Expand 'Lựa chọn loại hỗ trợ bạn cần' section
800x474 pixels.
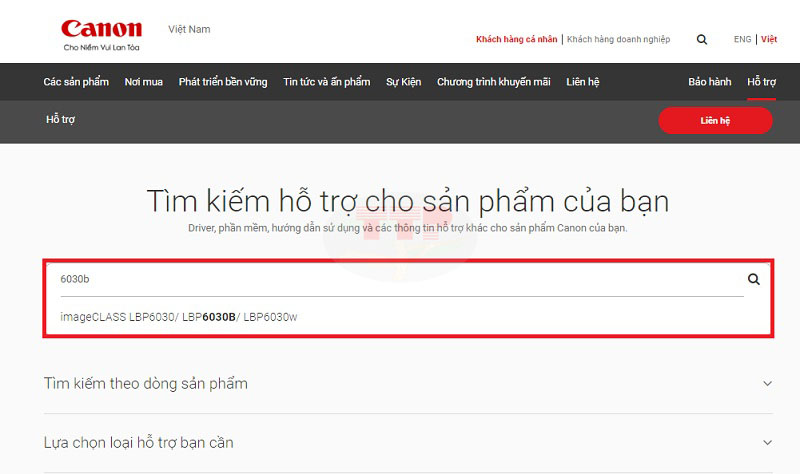click(x=767, y=442)
